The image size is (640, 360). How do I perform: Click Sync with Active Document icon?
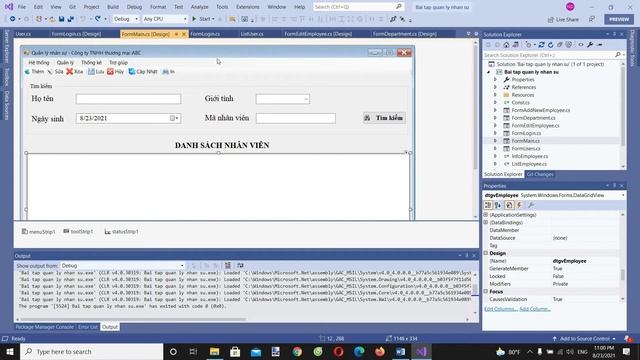(541, 45)
